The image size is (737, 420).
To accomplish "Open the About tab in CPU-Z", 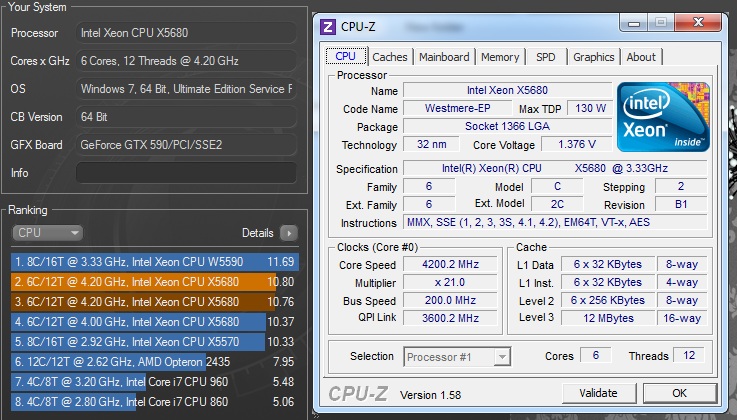I will coord(641,57).
